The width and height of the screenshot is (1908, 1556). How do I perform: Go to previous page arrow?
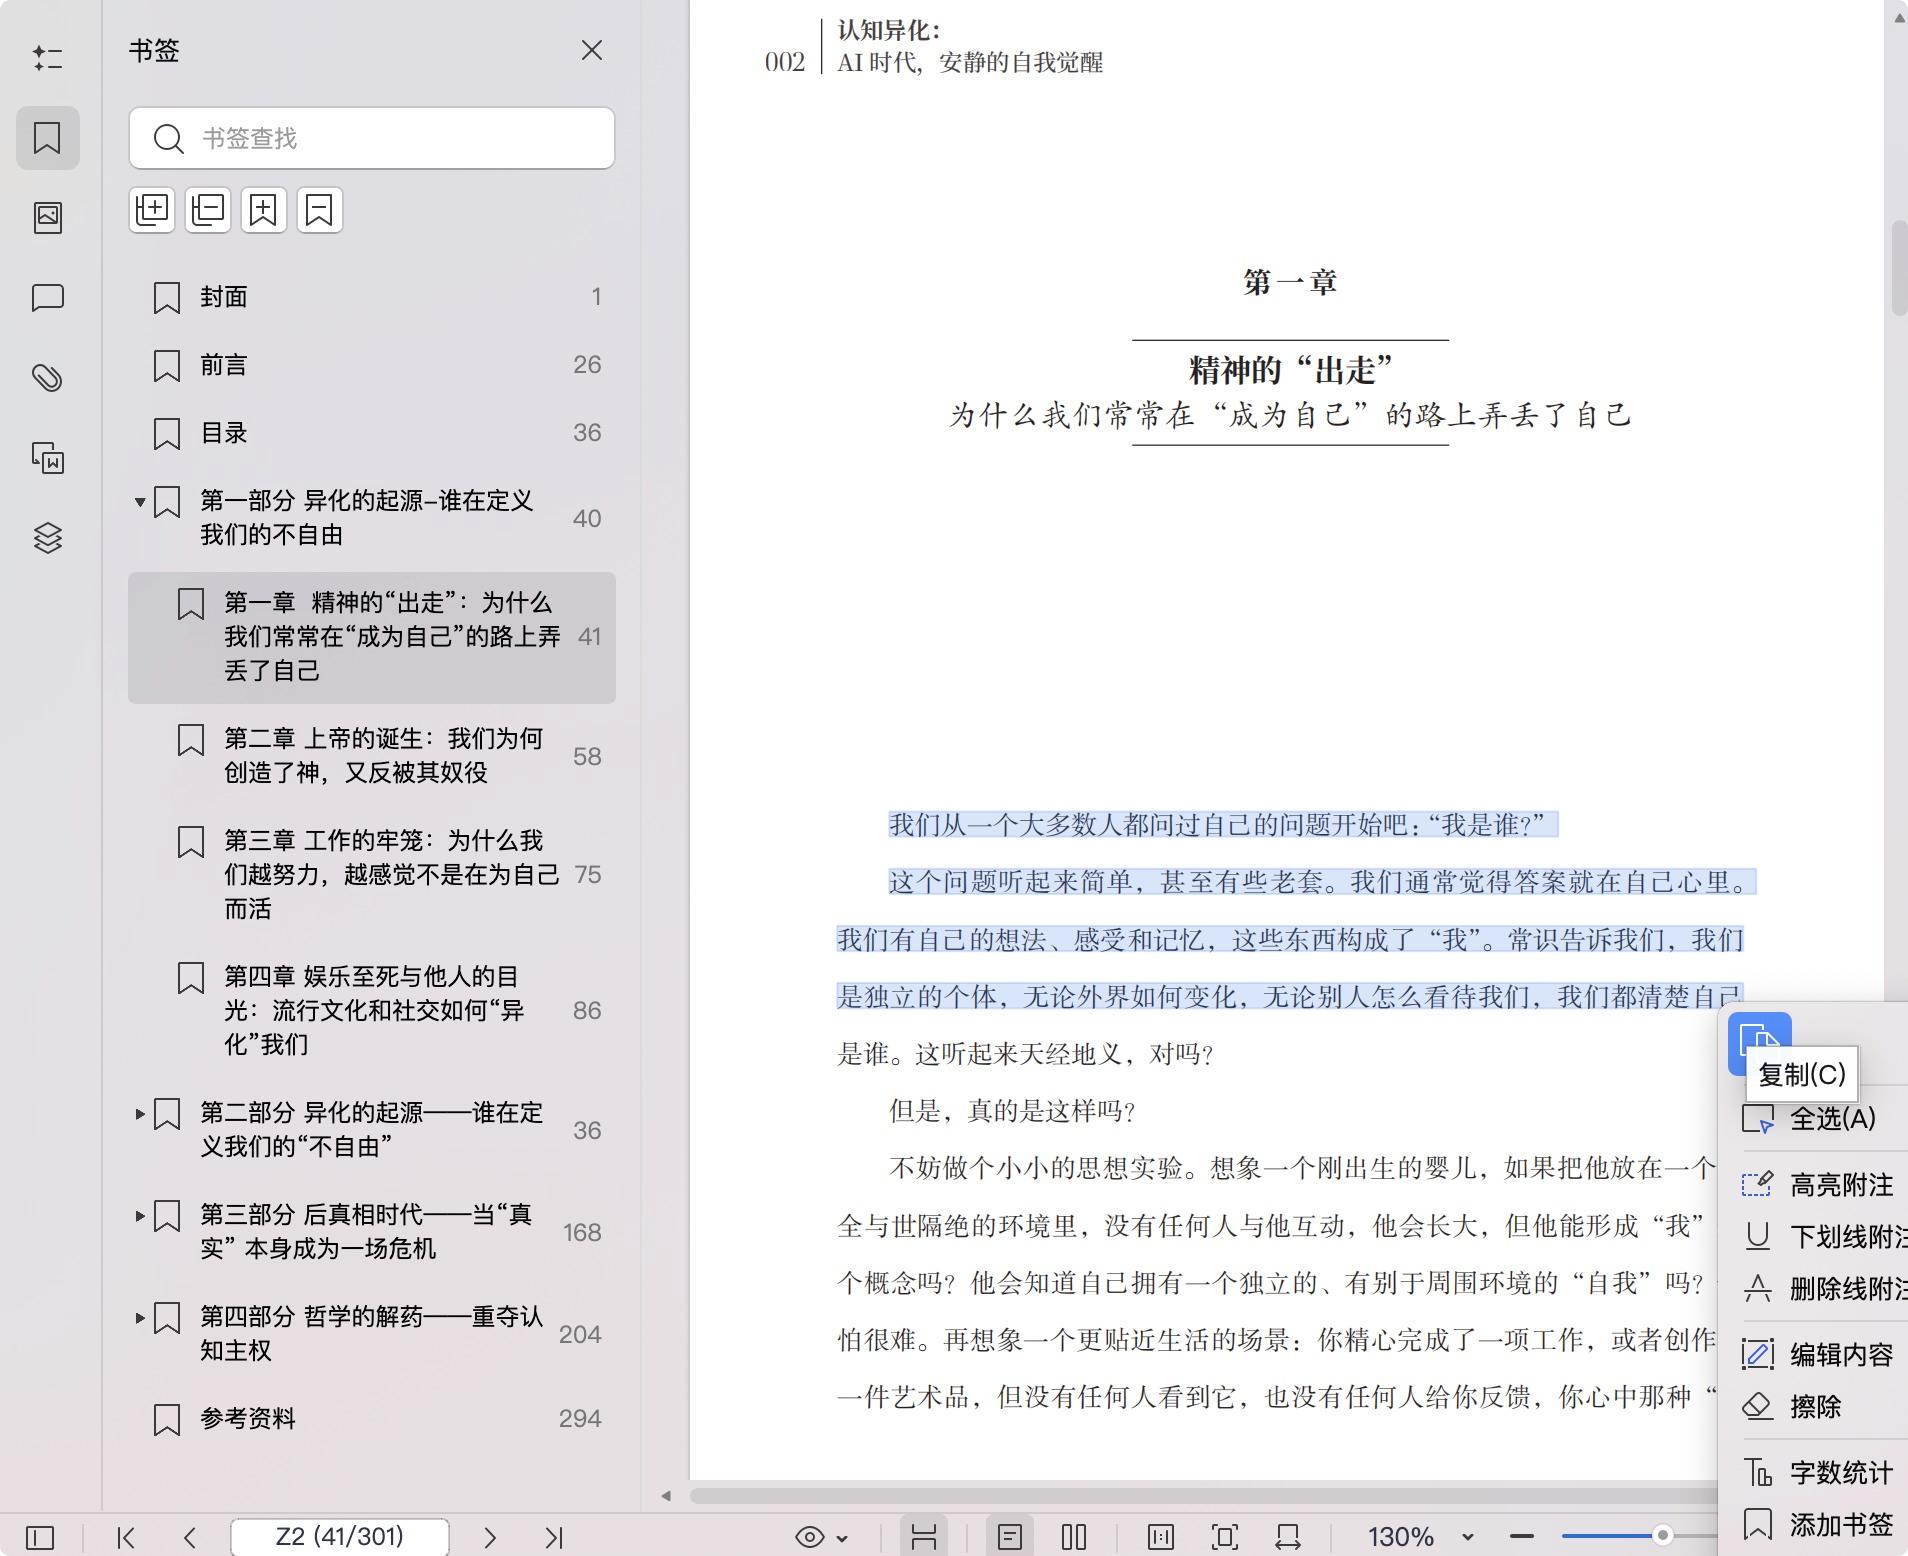(x=190, y=1537)
